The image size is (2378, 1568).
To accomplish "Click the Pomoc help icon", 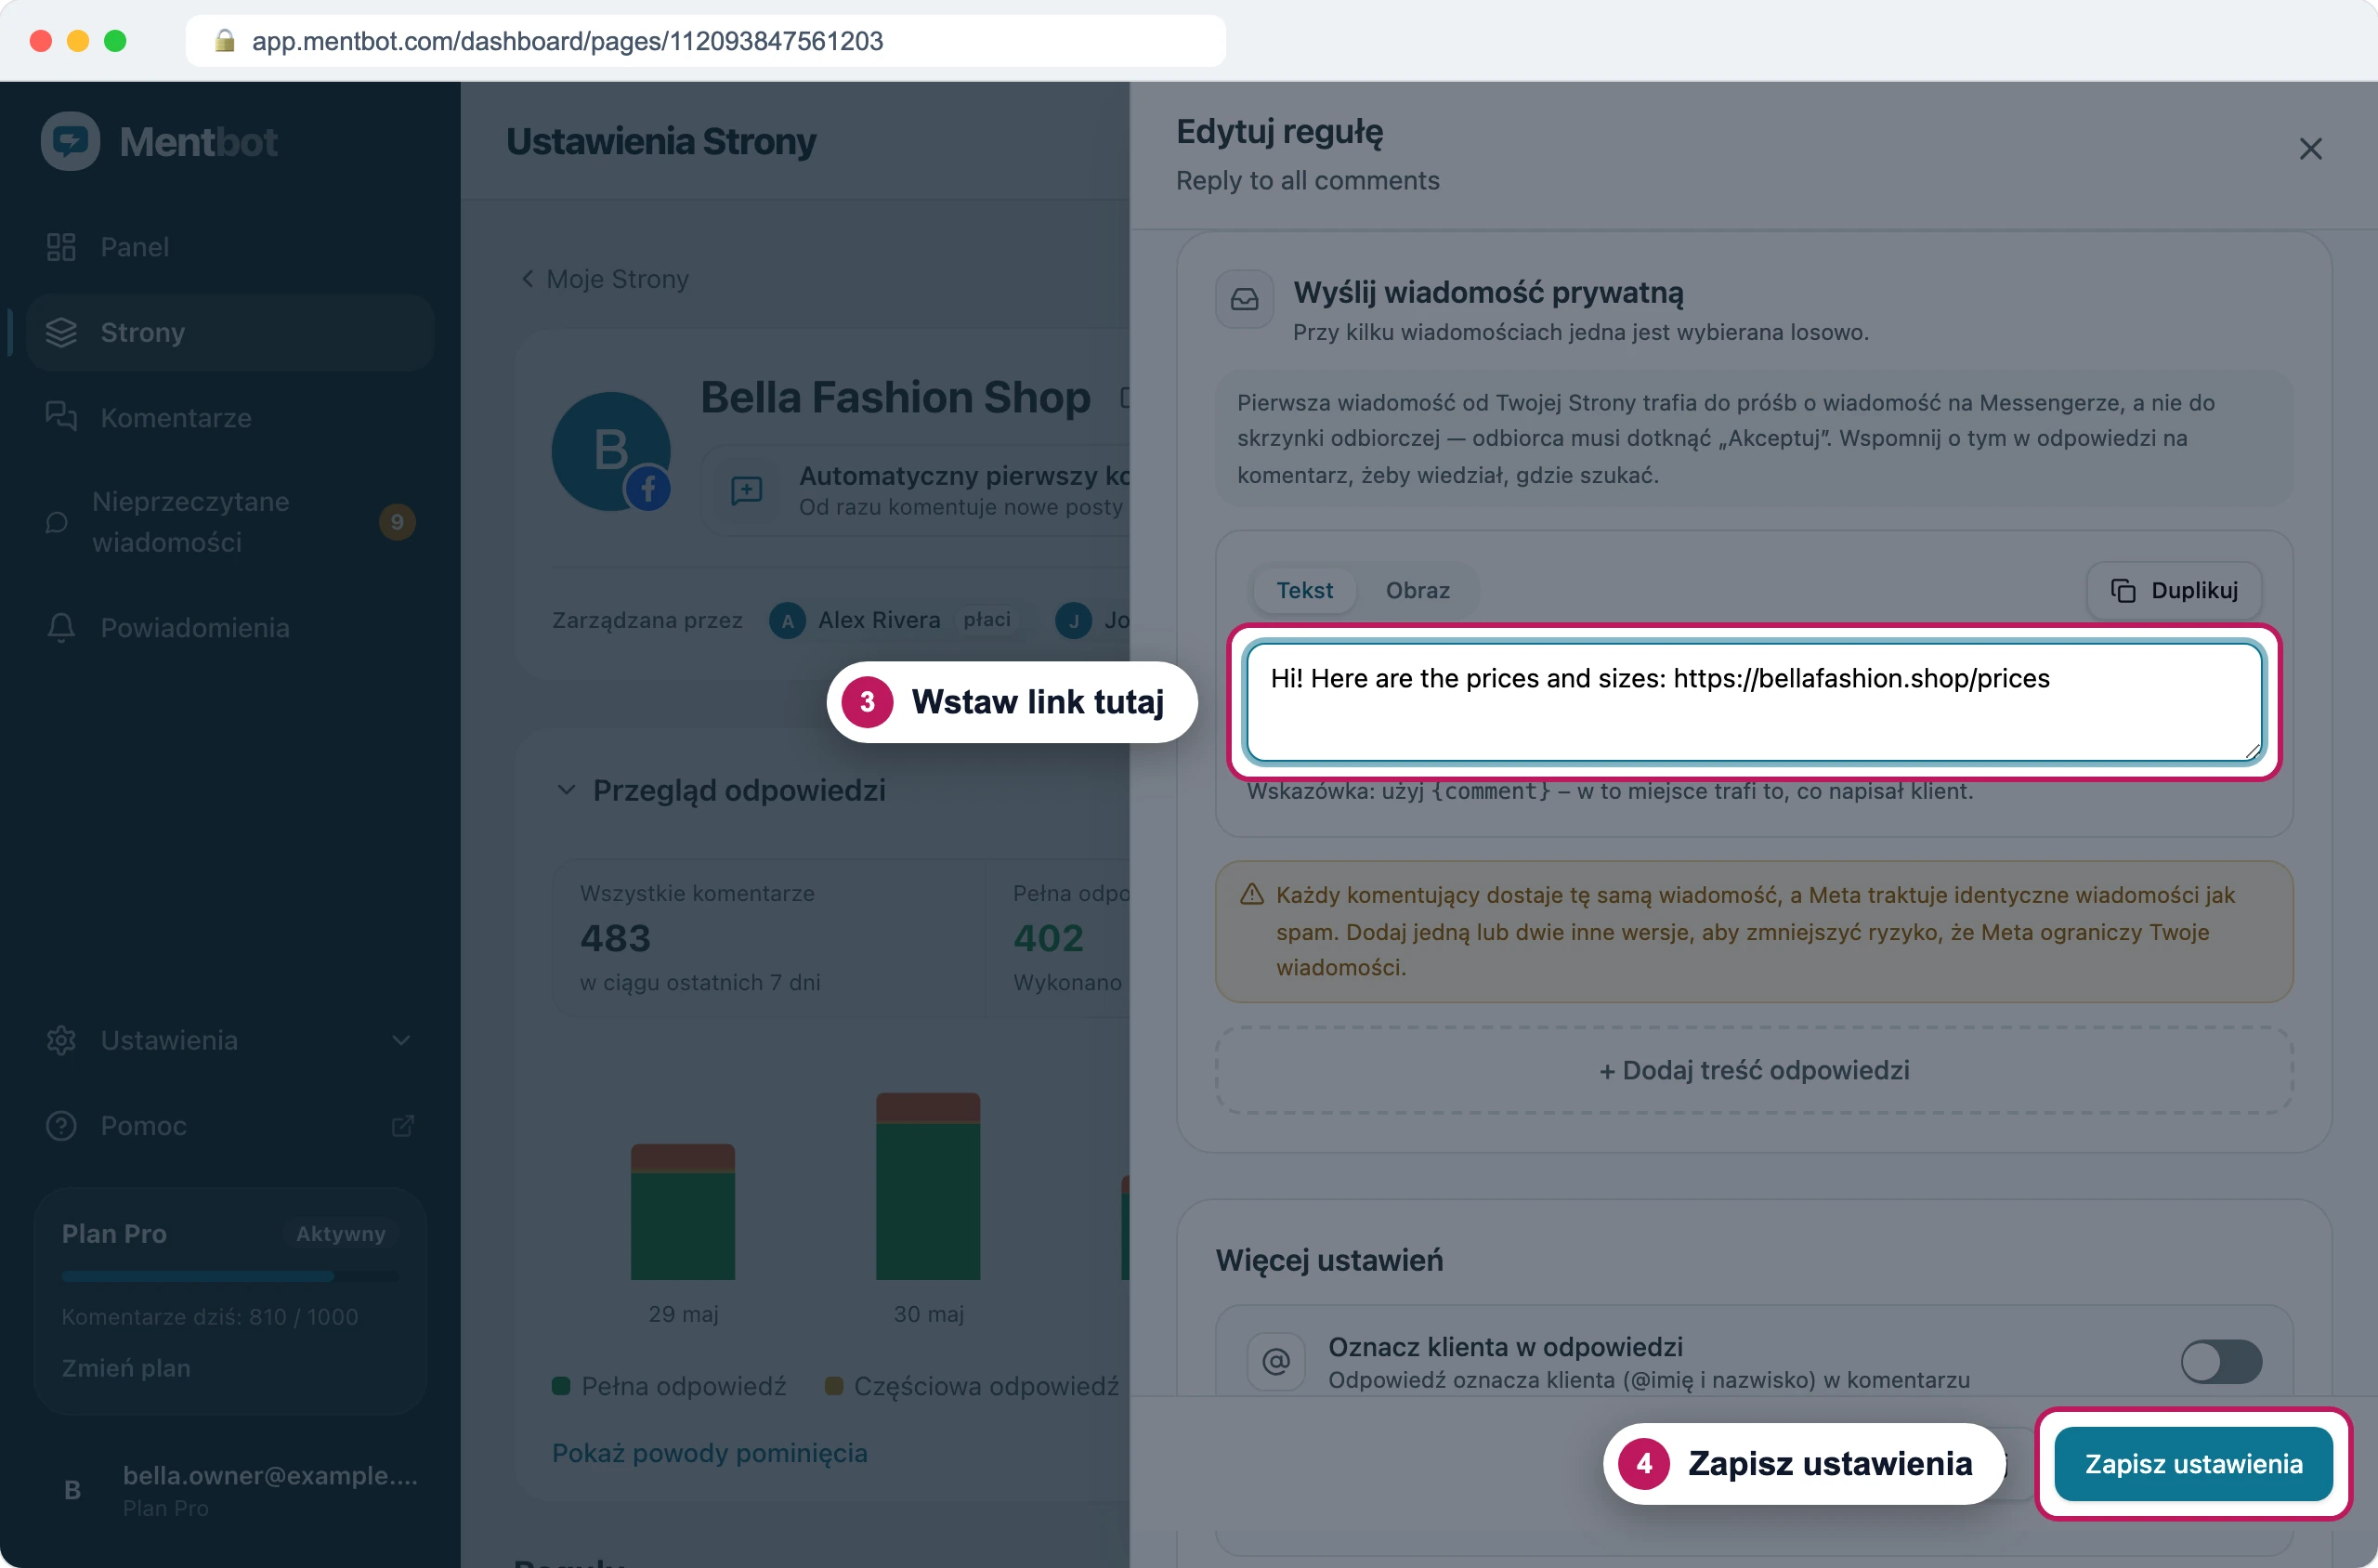I will 61,1125.
